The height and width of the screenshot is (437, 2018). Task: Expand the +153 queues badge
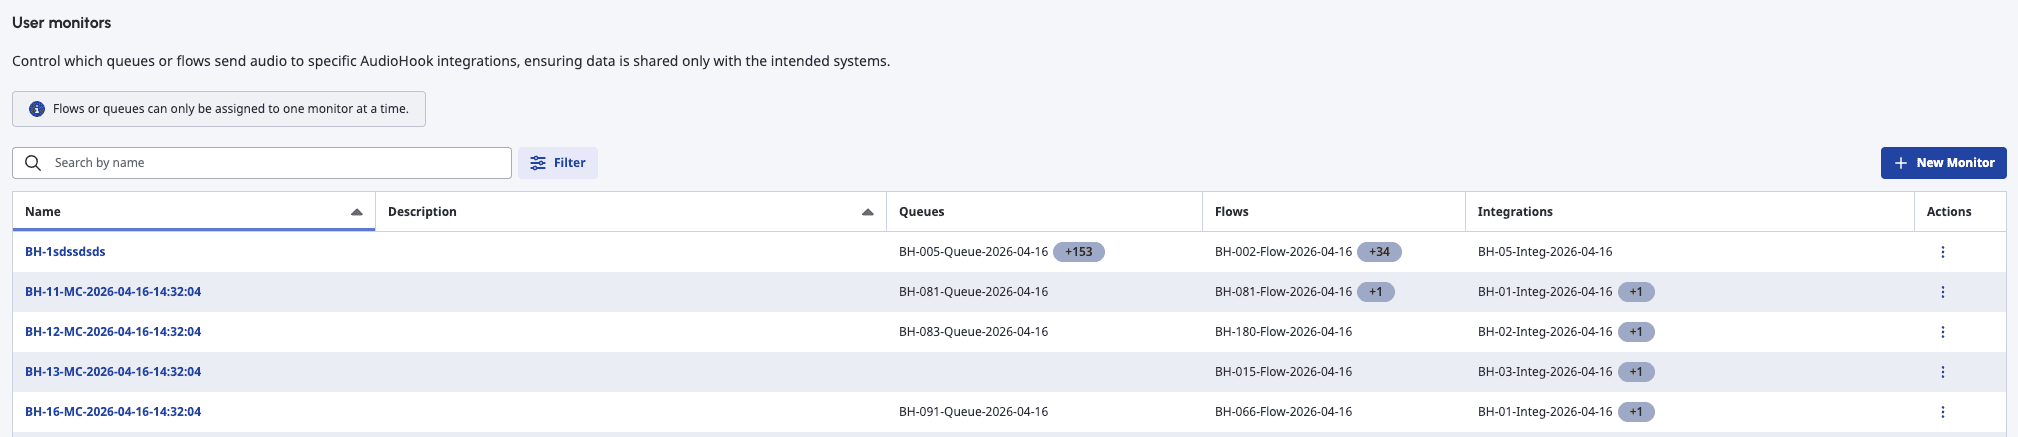coord(1079,252)
